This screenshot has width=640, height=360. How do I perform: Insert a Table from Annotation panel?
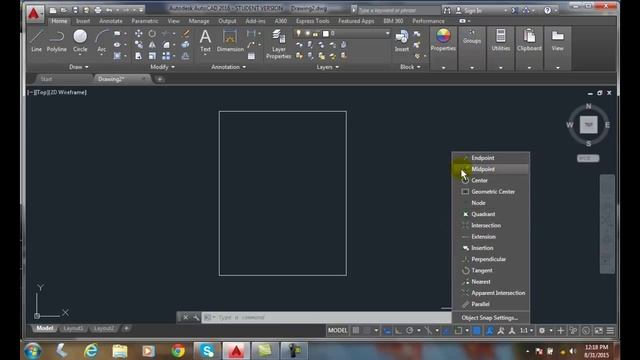[x=251, y=56]
